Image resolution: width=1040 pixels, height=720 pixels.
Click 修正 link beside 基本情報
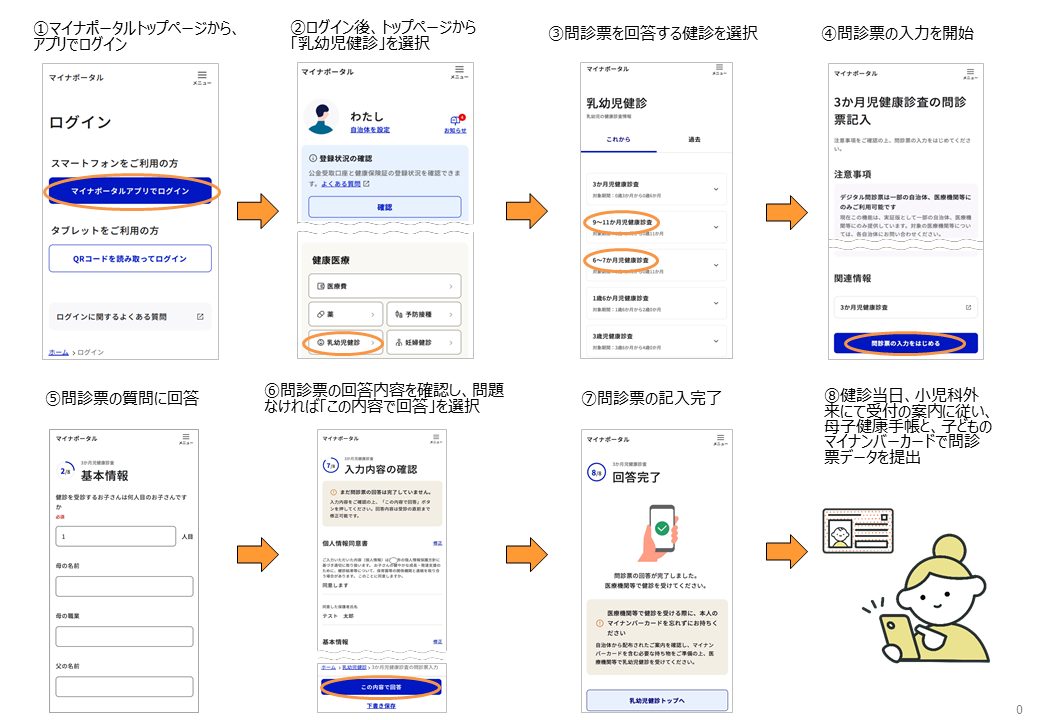438,642
